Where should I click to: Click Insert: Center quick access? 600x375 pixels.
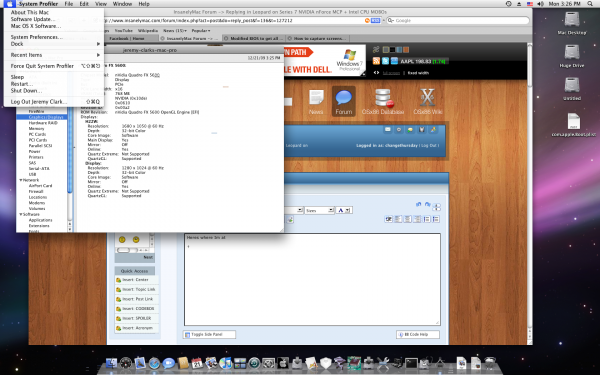pyautogui.click(x=135, y=280)
